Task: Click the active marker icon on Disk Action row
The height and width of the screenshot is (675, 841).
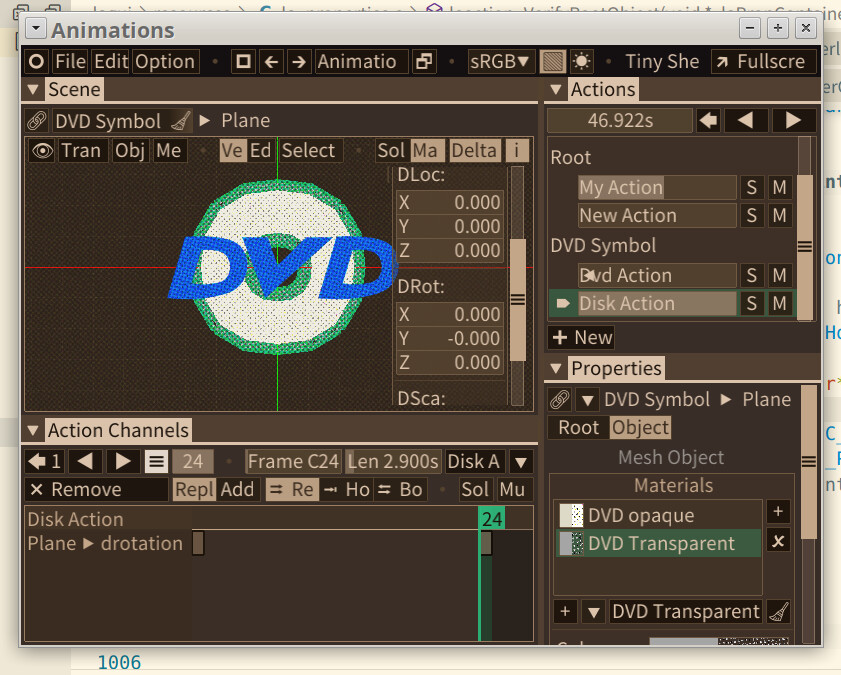Action: [x=563, y=304]
